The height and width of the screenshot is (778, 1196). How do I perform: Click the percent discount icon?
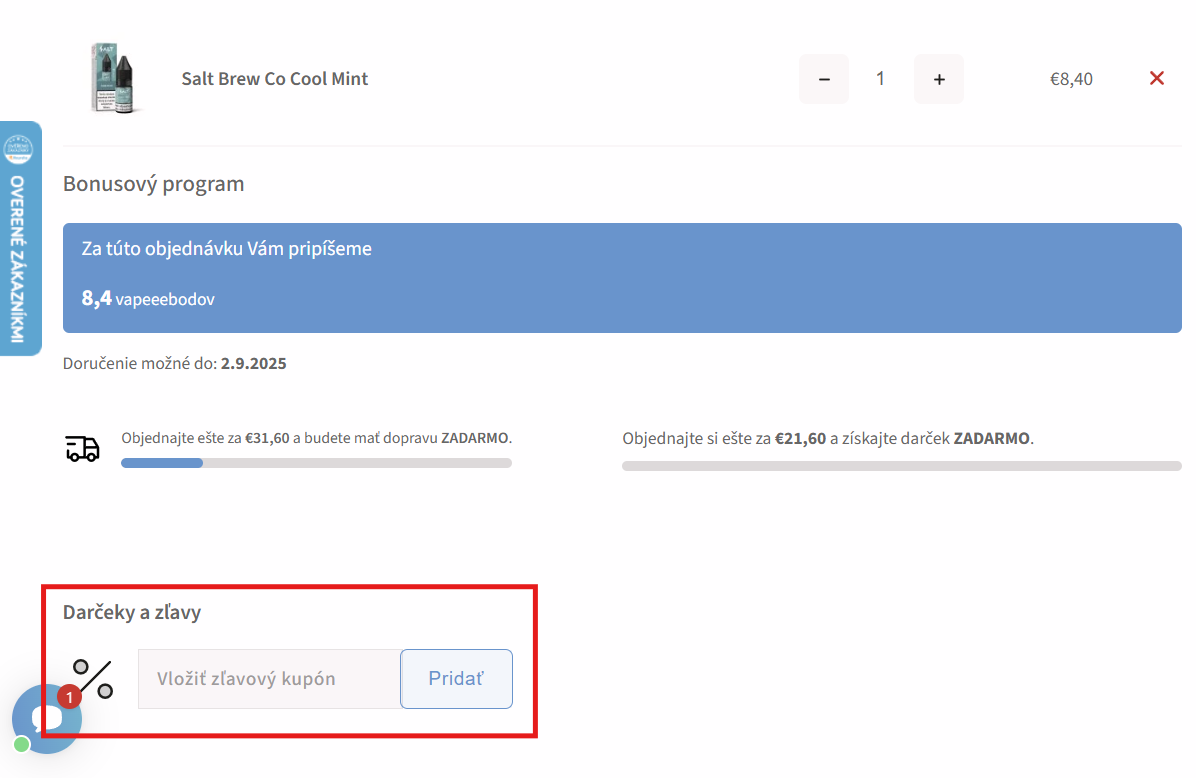click(x=93, y=678)
